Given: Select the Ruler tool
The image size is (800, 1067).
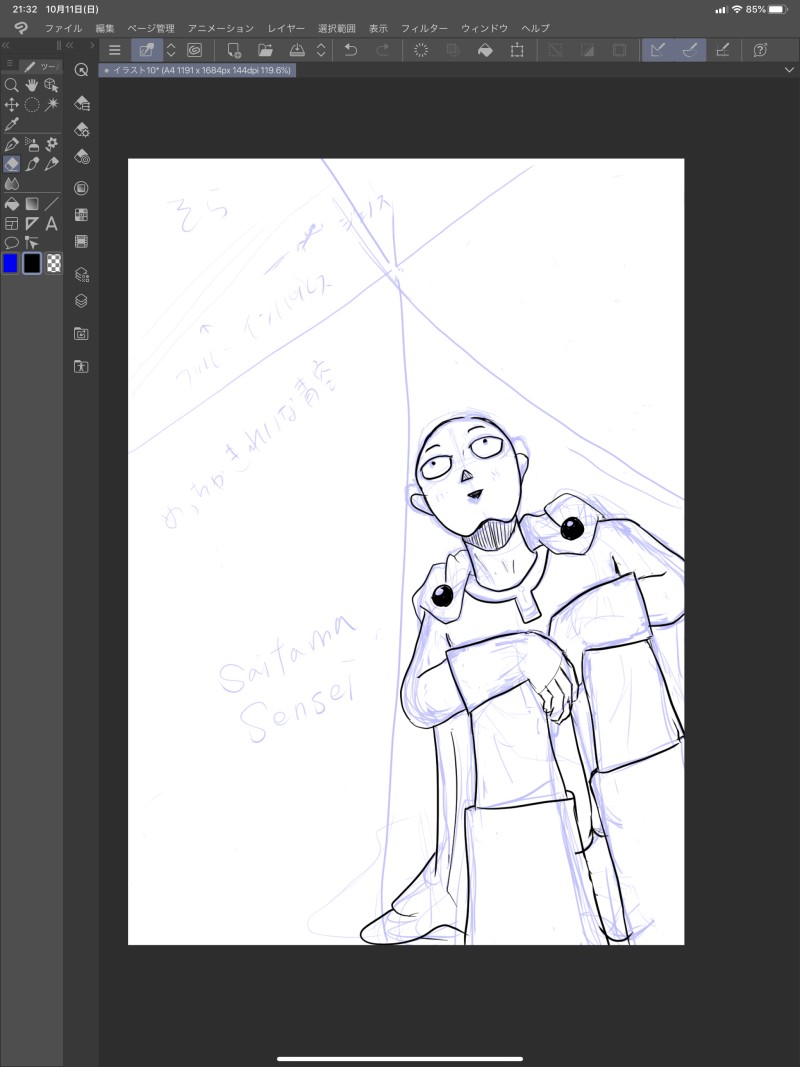Looking at the screenshot, I should click(x=31, y=223).
